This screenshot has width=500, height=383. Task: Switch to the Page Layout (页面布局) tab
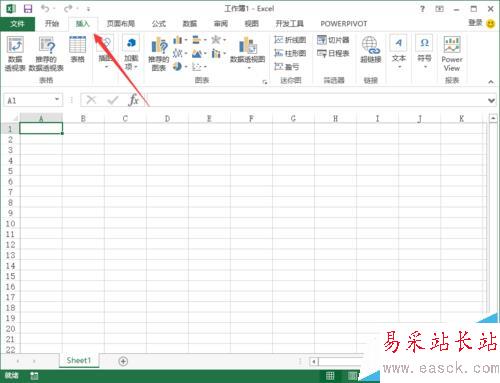click(x=121, y=23)
